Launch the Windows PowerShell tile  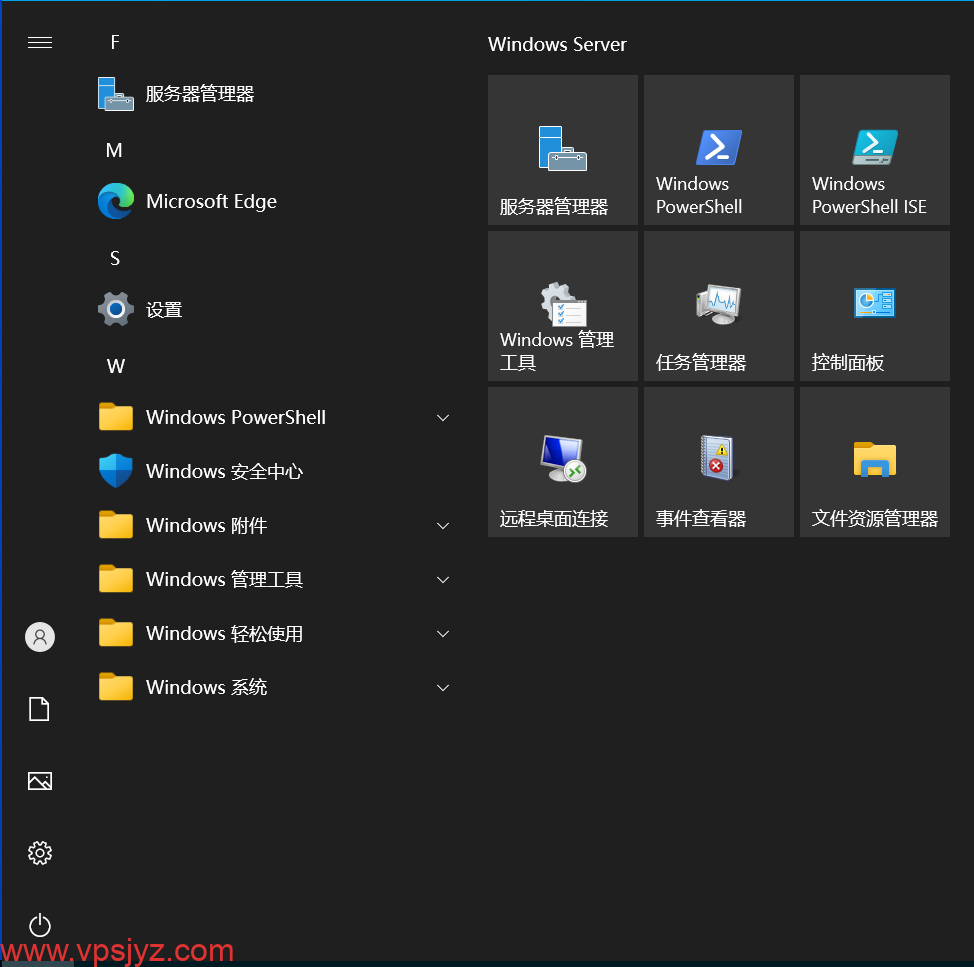[719, 150]
